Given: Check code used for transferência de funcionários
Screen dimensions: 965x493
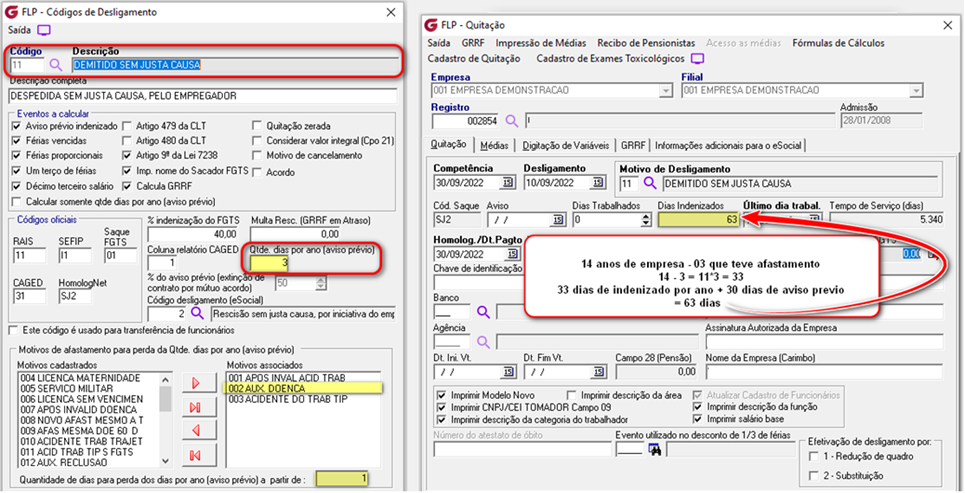Looking at the screenshot, I should 13,331.
